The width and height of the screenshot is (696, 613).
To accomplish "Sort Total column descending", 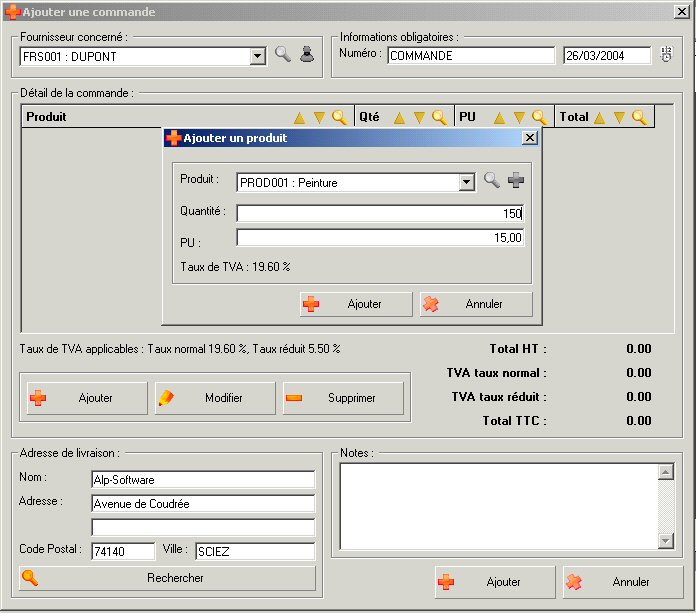I will pos(619,117).
